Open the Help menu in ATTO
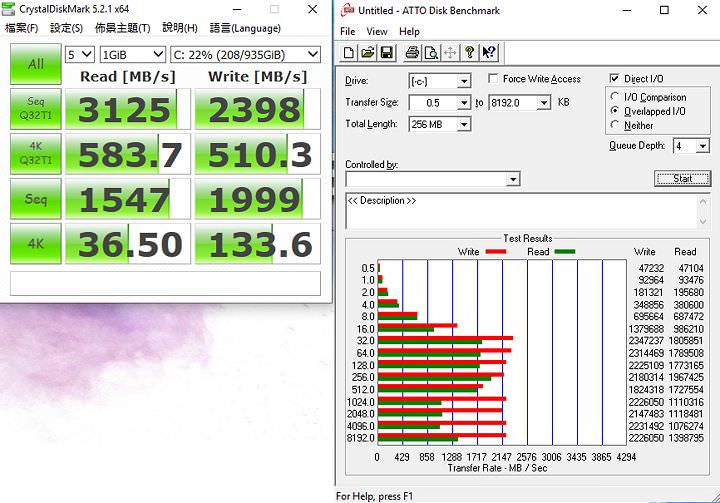The width and height of the screenshot is (720, 503). [409, 31]
